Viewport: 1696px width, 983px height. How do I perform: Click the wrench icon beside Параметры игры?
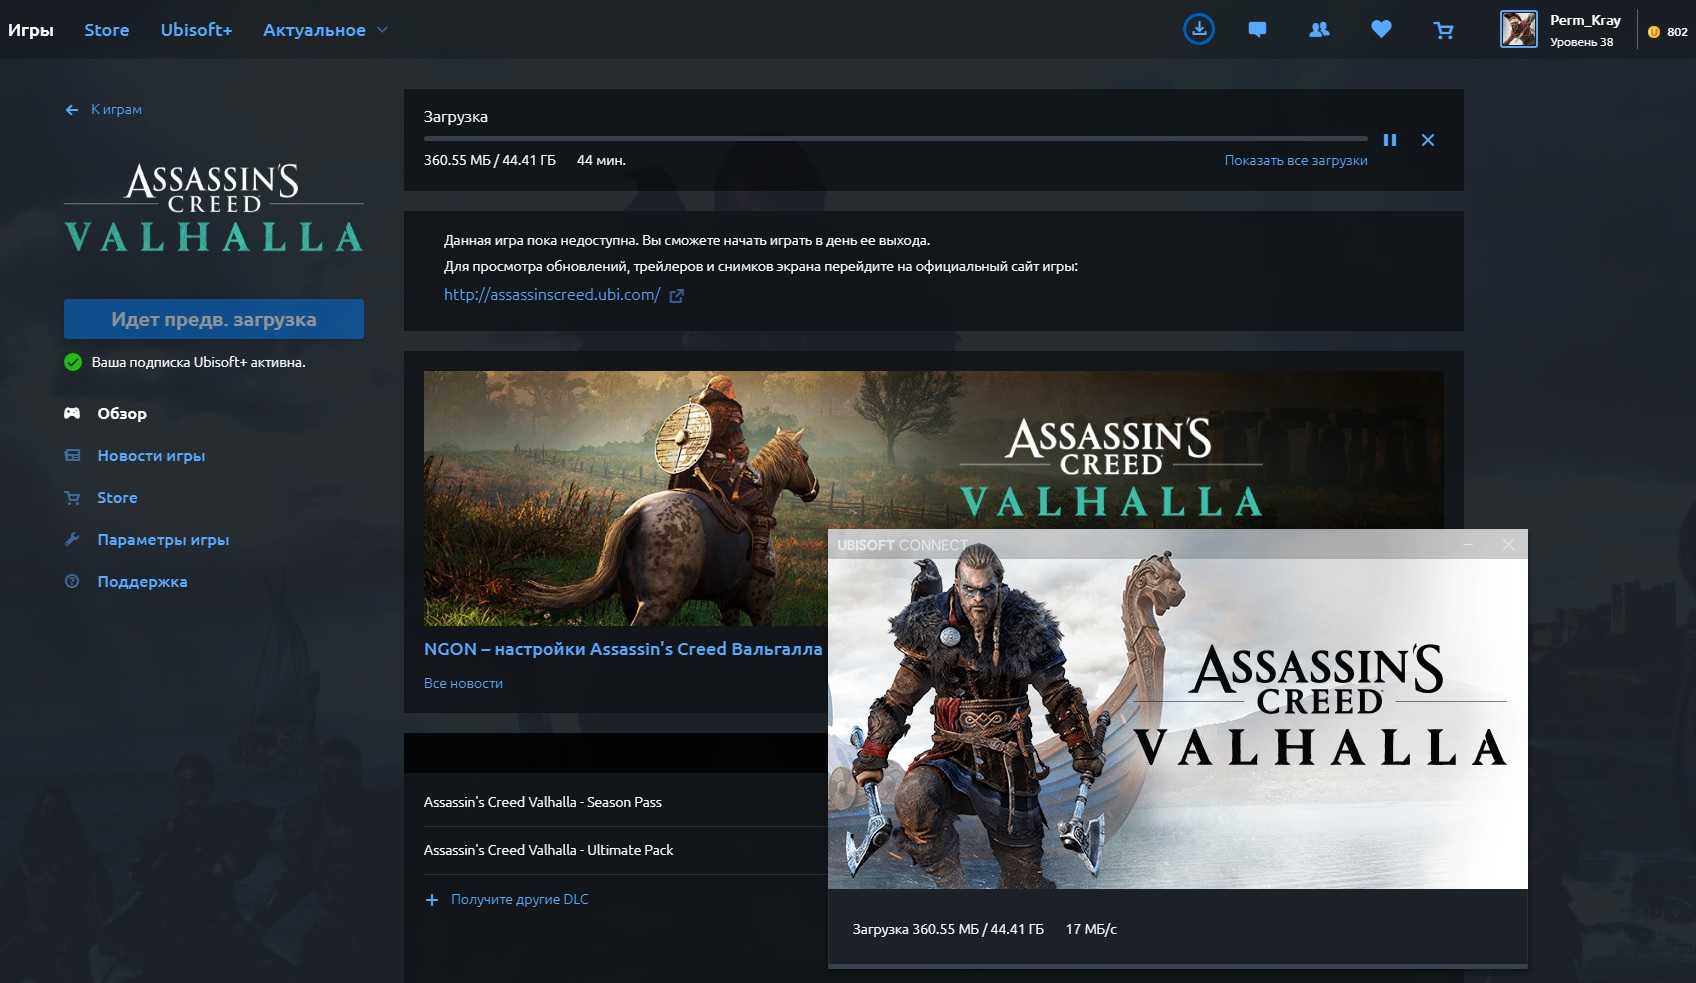72,539
